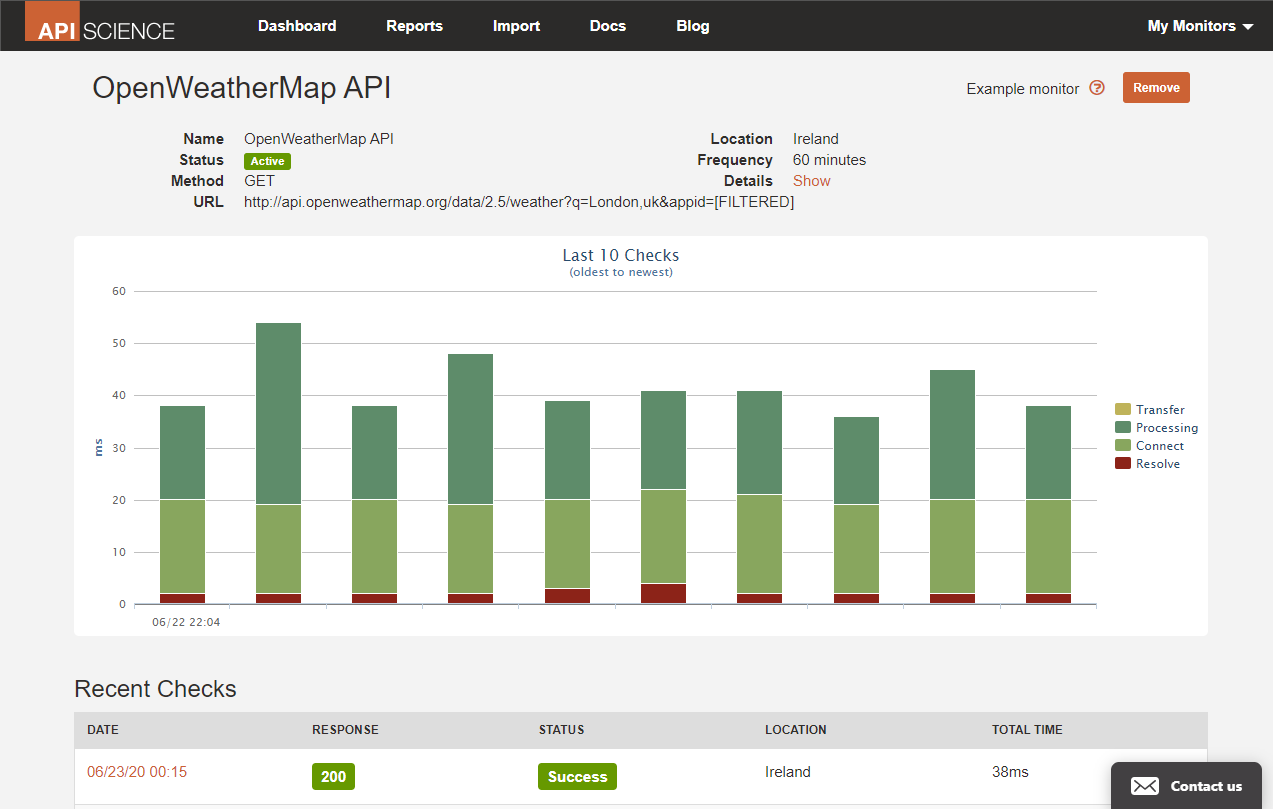Click the API Science logo
1273x809 pixels.
pos(100,25)
